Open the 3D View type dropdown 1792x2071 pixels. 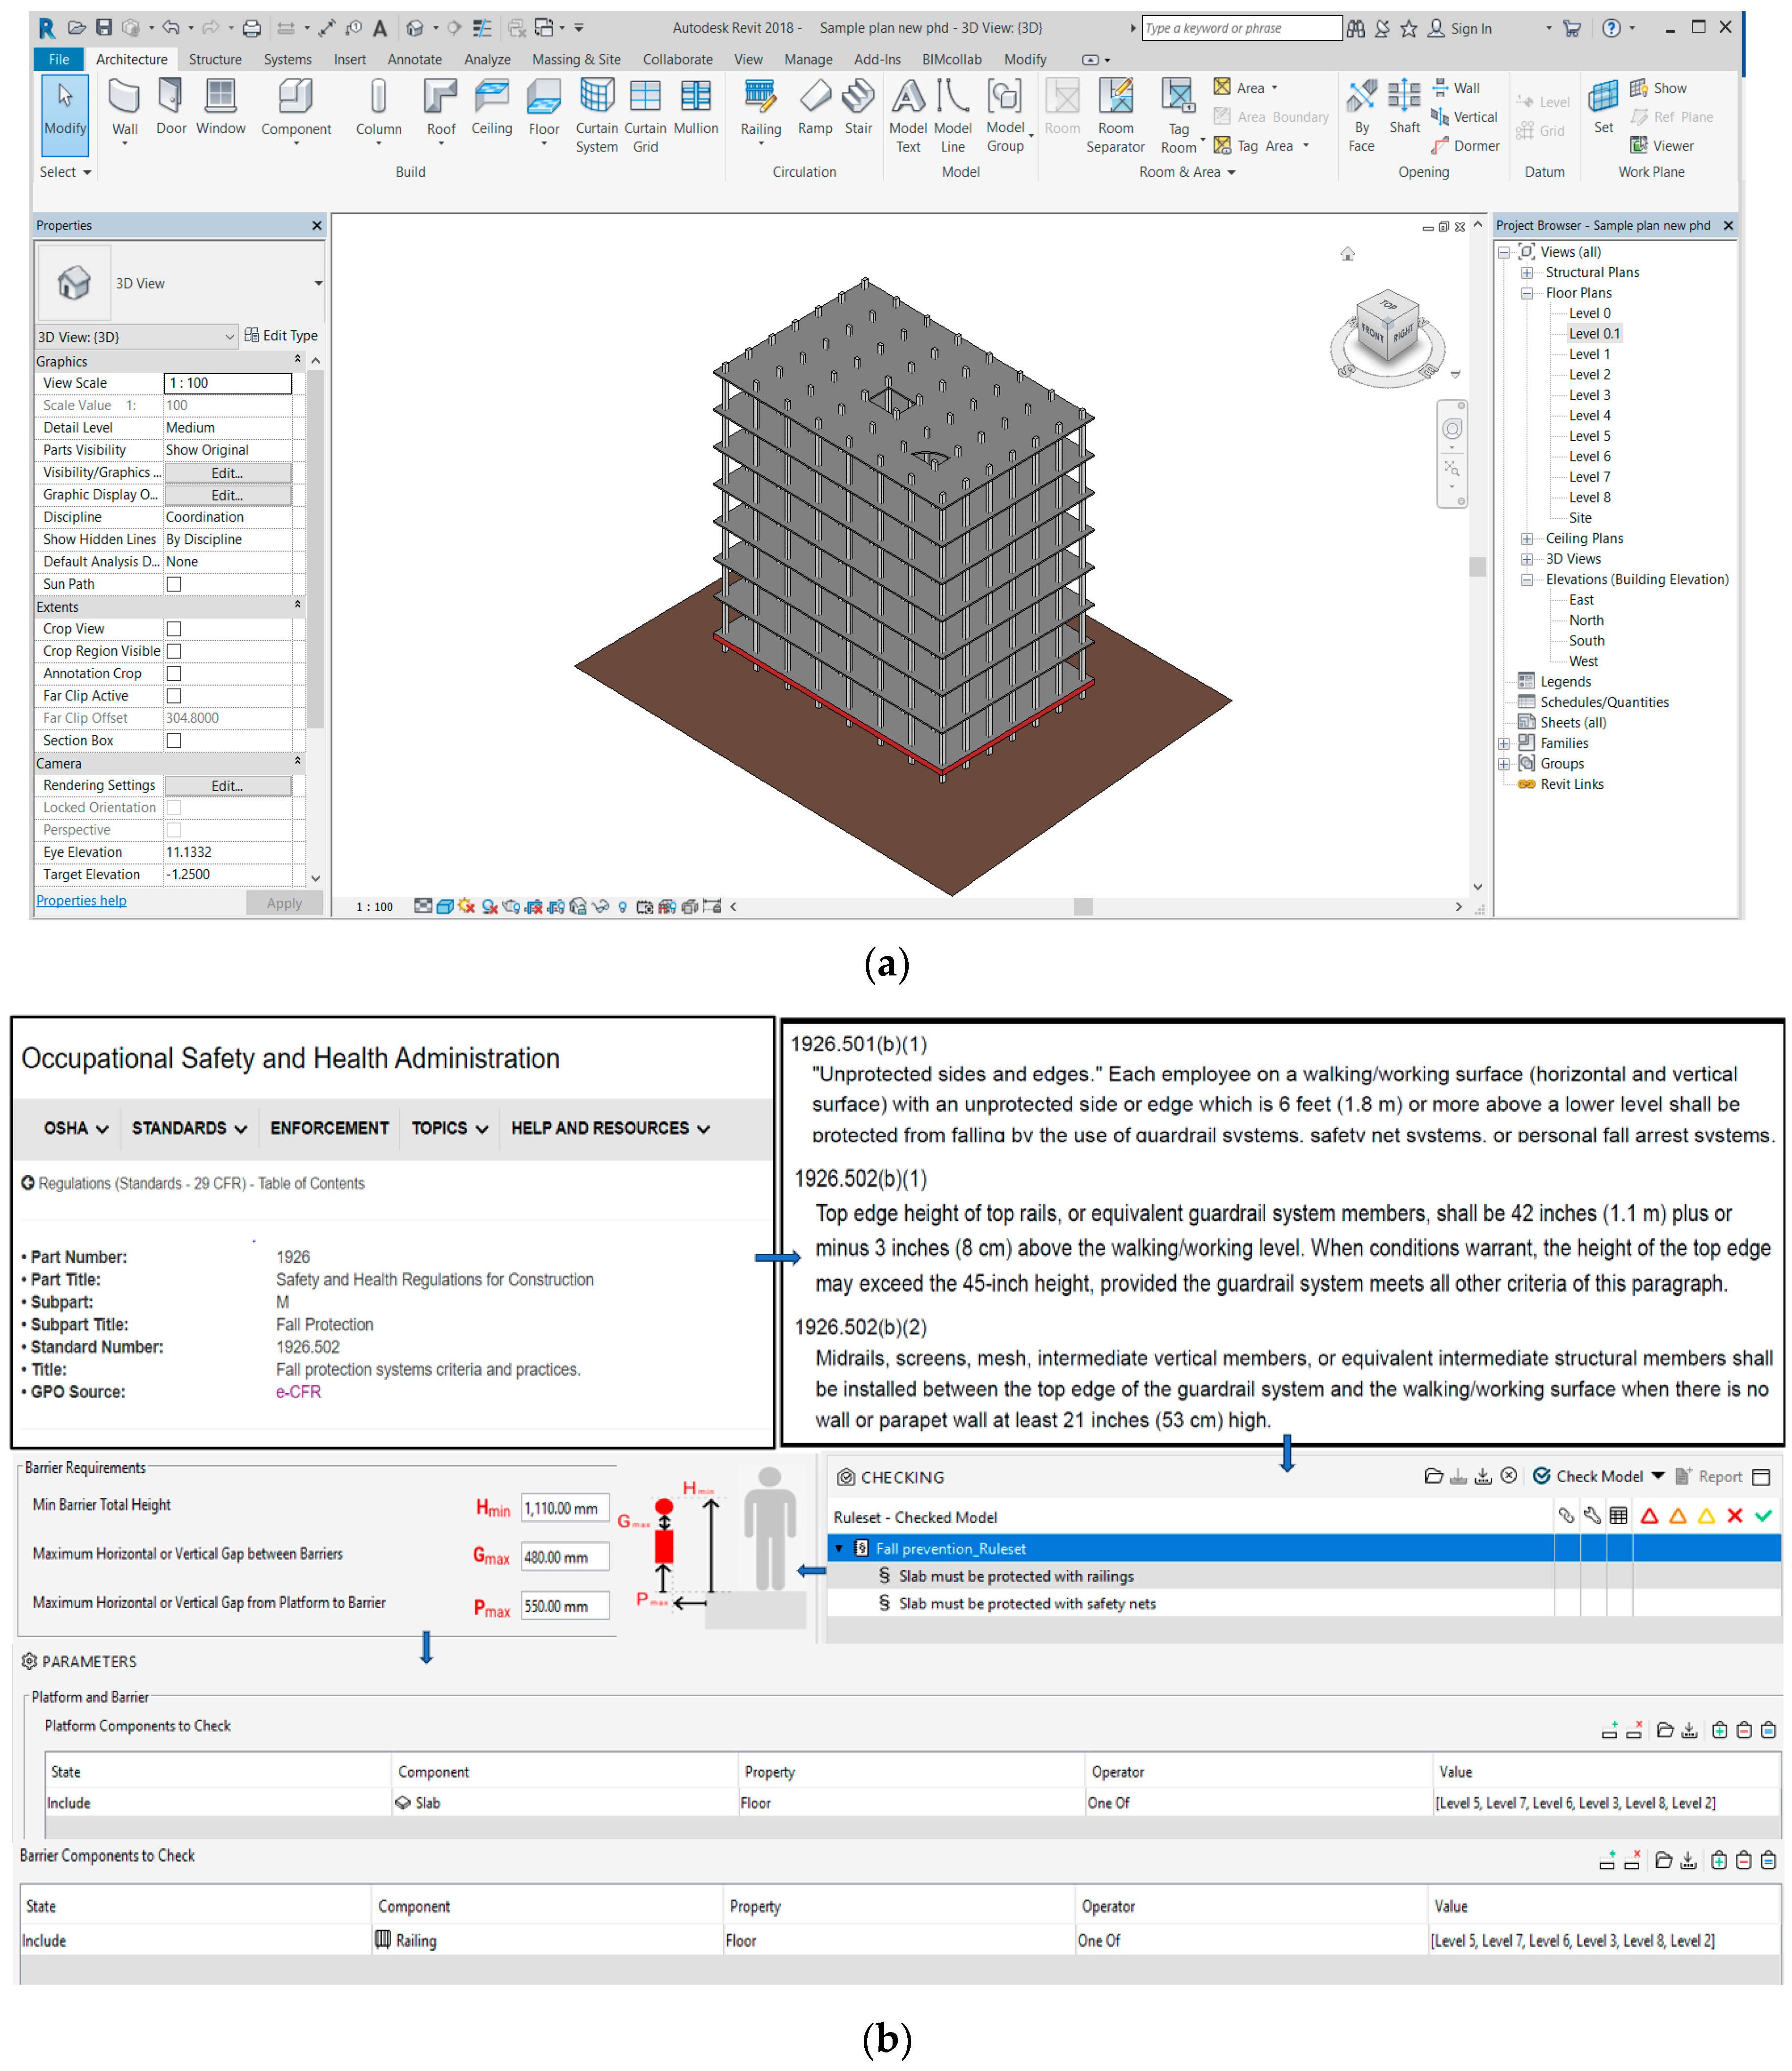[318, 284]
